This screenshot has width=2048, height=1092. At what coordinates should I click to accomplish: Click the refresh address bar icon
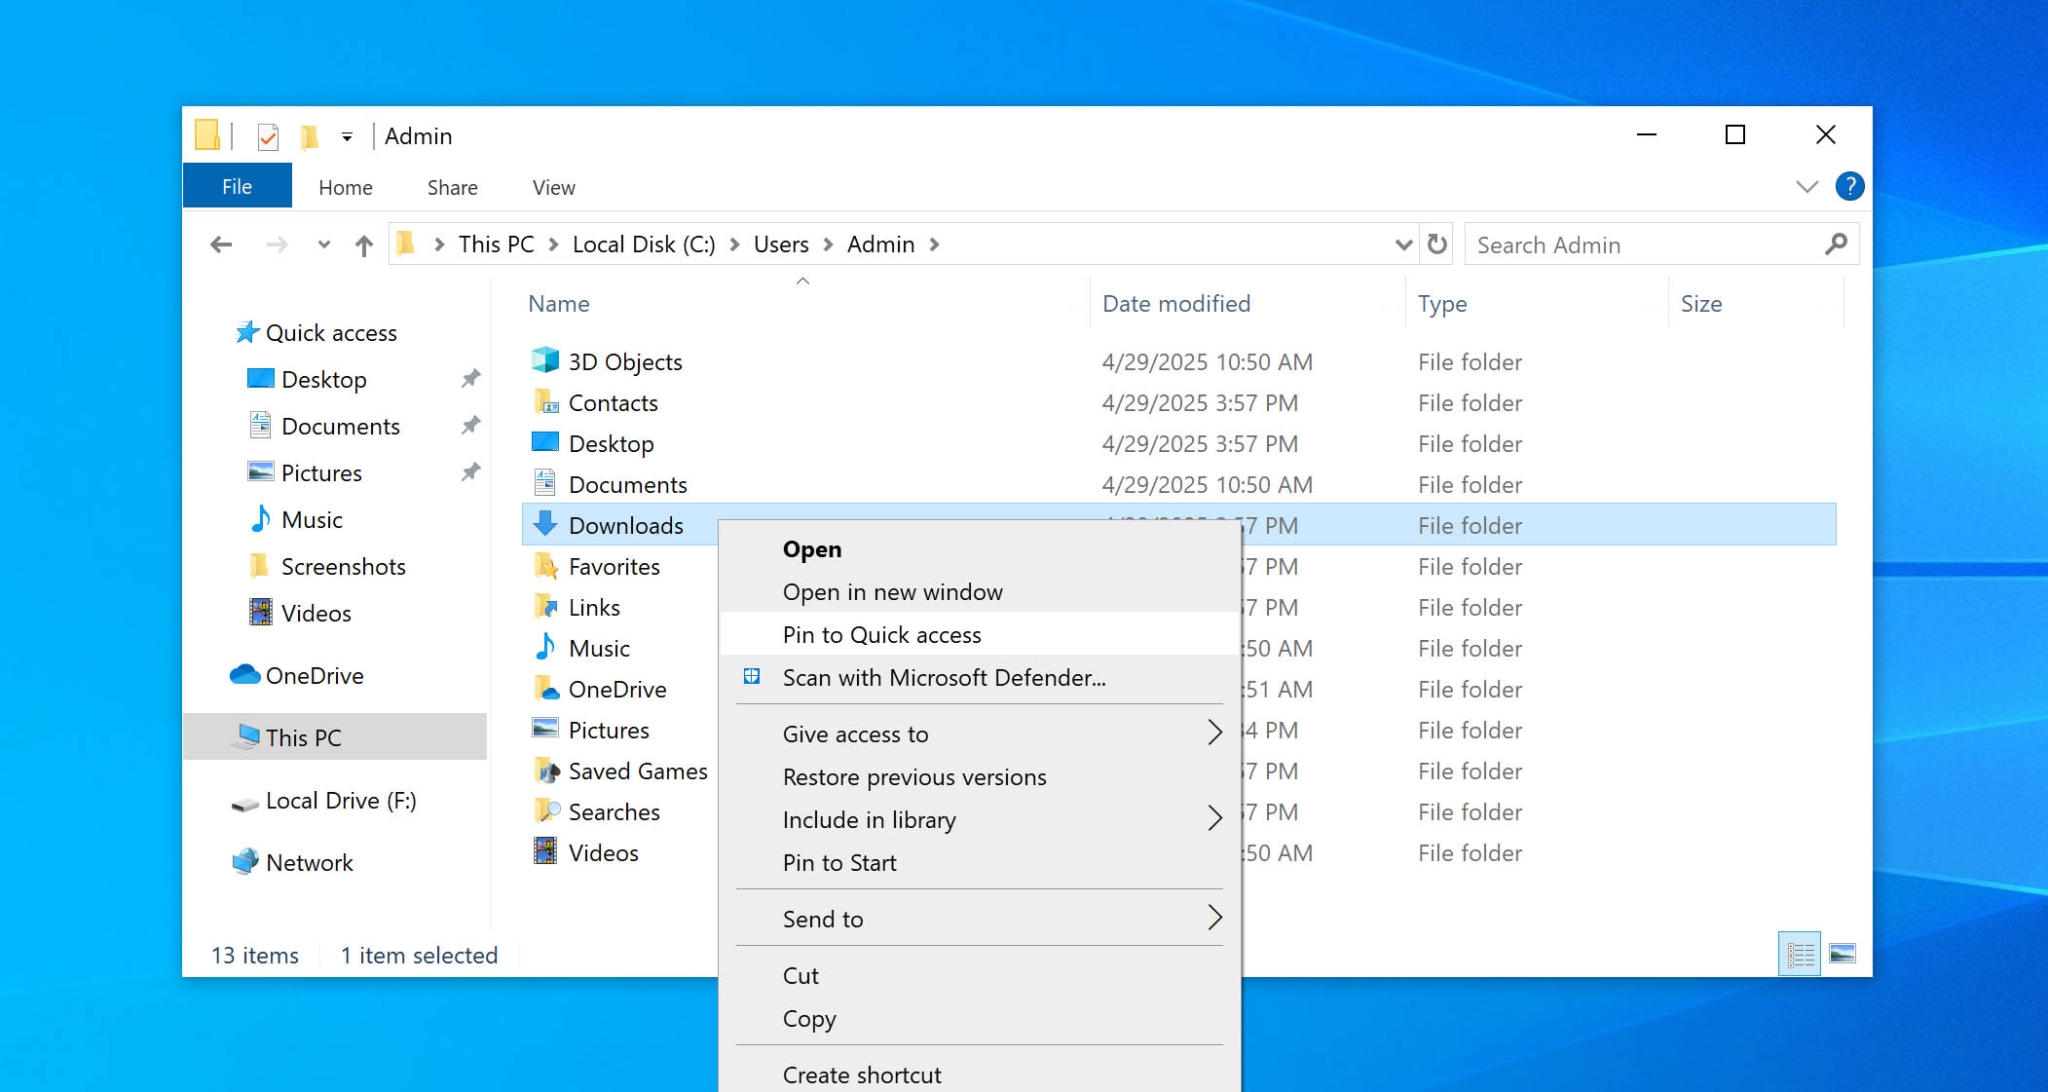pos(1437,243)
